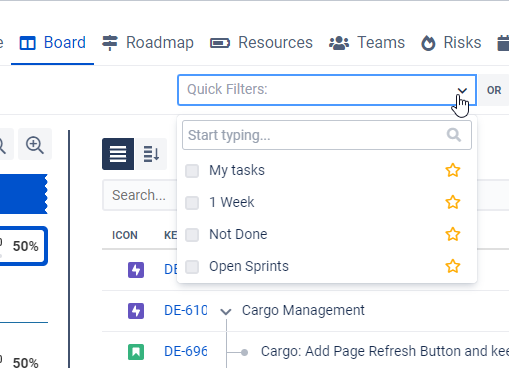Click the purple epic icon for DE-610
Screen dimensions: 509x368
pos(136,311)
